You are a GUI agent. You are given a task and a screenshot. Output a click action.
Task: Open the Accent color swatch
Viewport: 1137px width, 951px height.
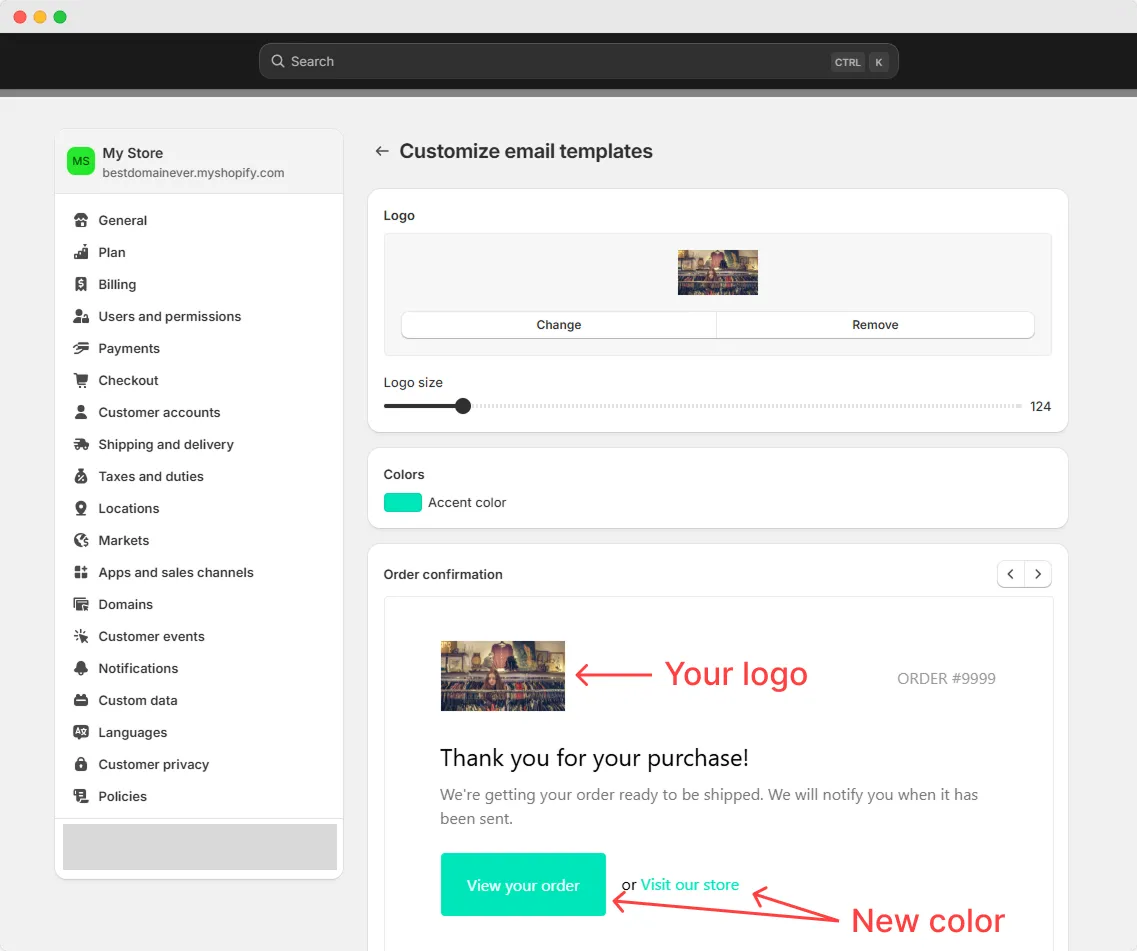point(402,502)
